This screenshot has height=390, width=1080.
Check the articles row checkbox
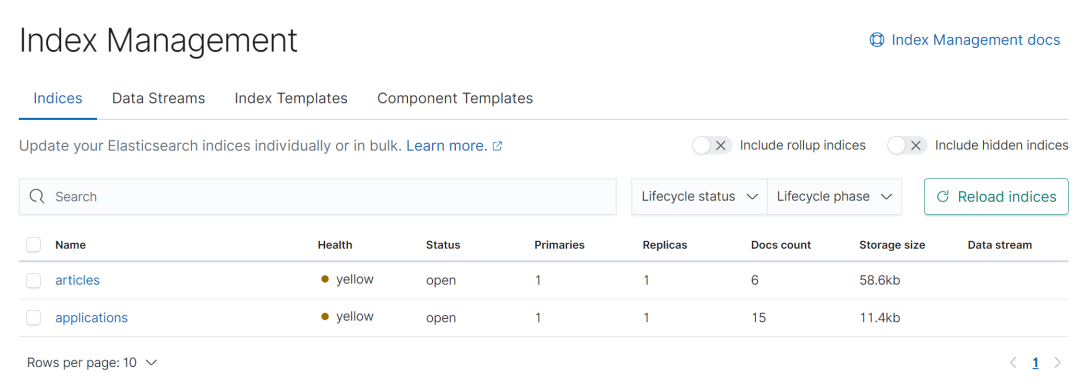[x=33, y=280]
